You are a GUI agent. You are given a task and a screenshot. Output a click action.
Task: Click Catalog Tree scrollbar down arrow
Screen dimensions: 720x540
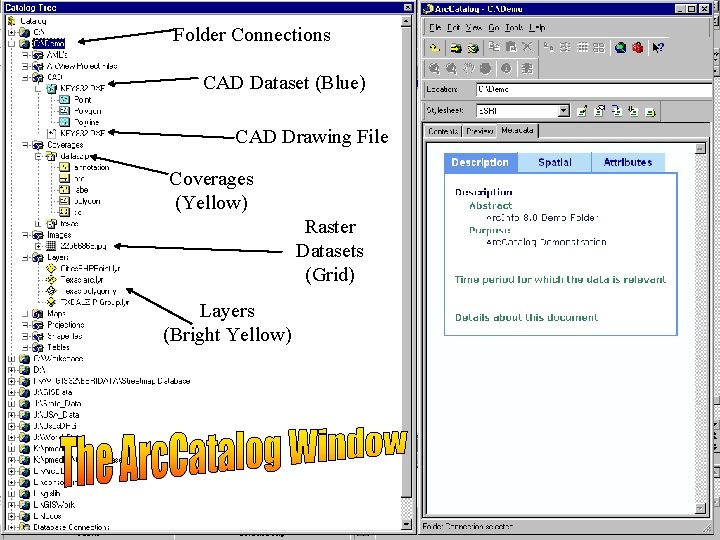pos(406,524)
